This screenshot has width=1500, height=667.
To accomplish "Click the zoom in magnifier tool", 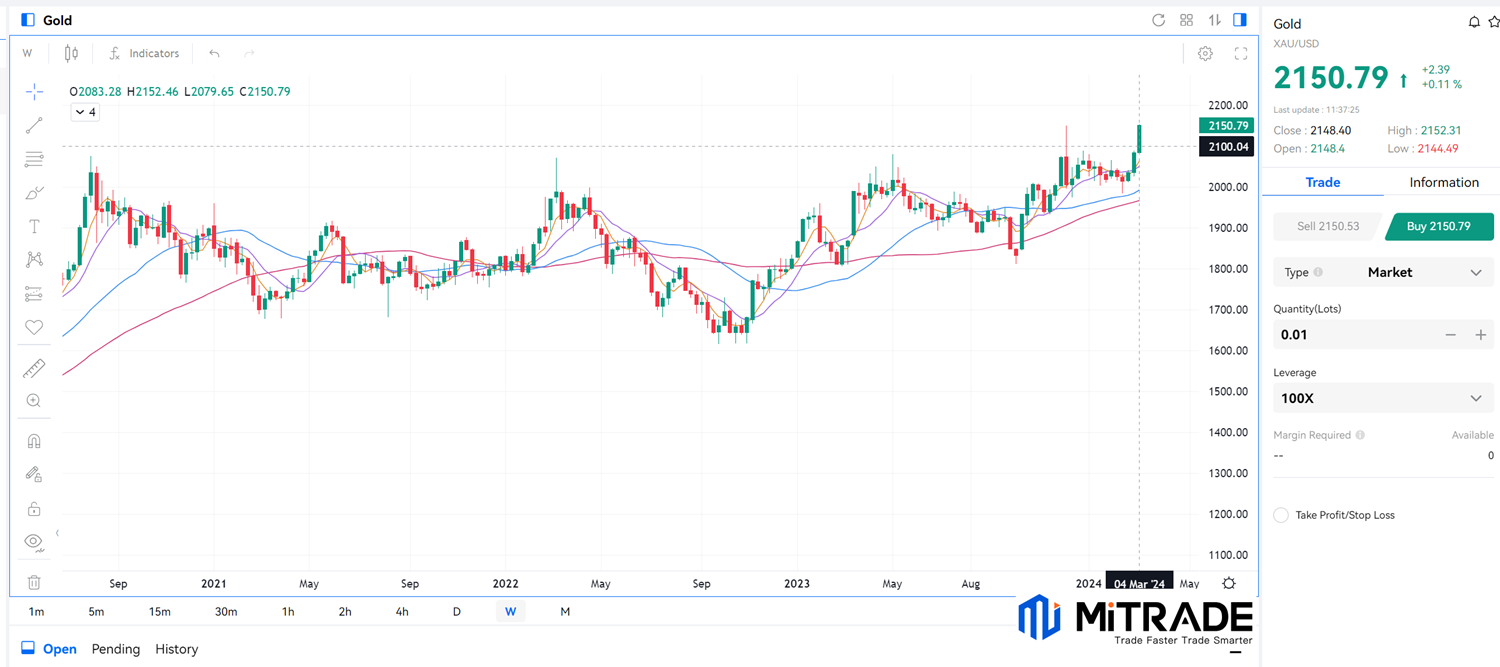I will [34, 401].
